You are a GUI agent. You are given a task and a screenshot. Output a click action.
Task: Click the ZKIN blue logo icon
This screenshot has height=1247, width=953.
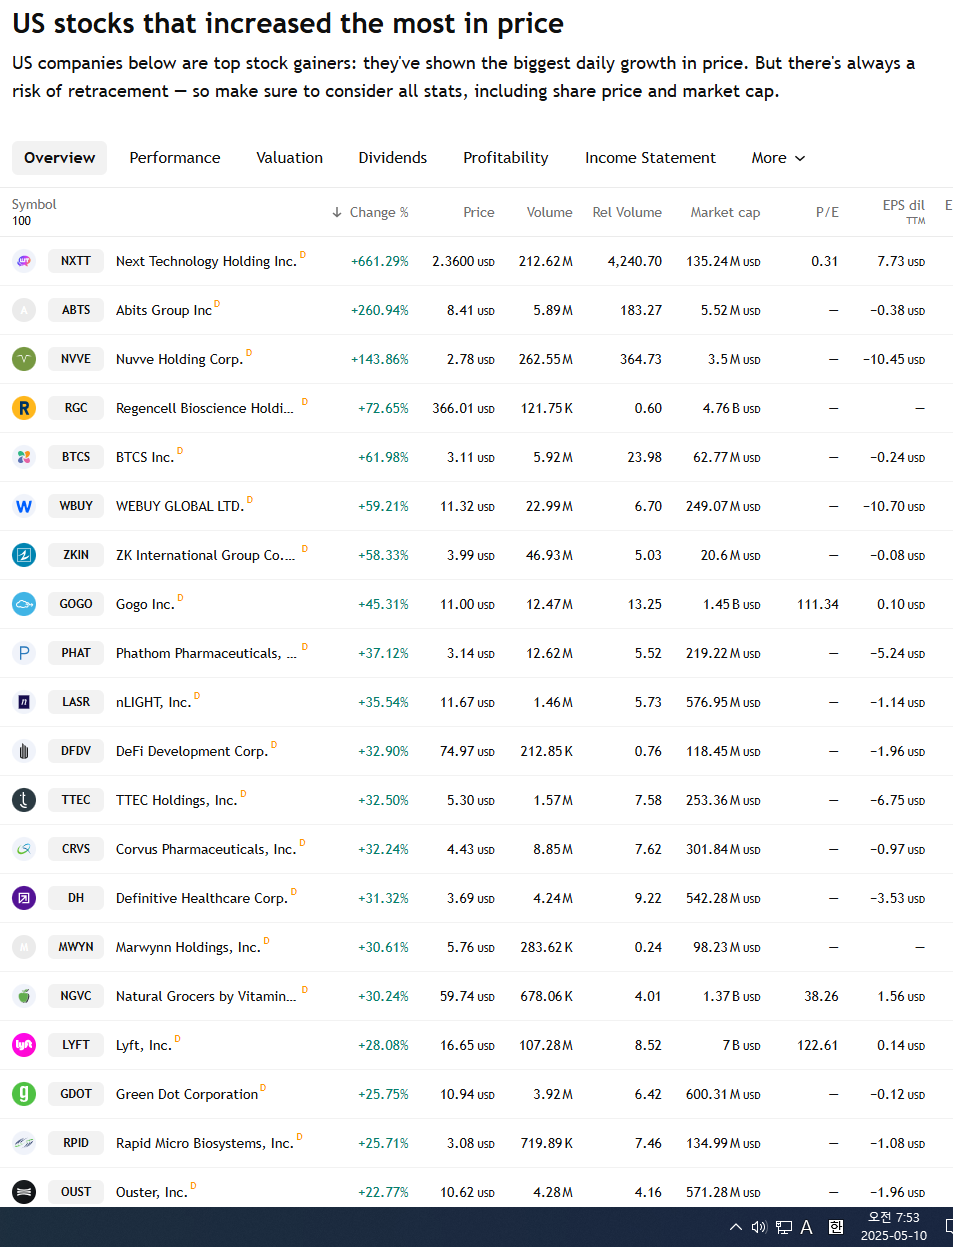pos(24,555)
